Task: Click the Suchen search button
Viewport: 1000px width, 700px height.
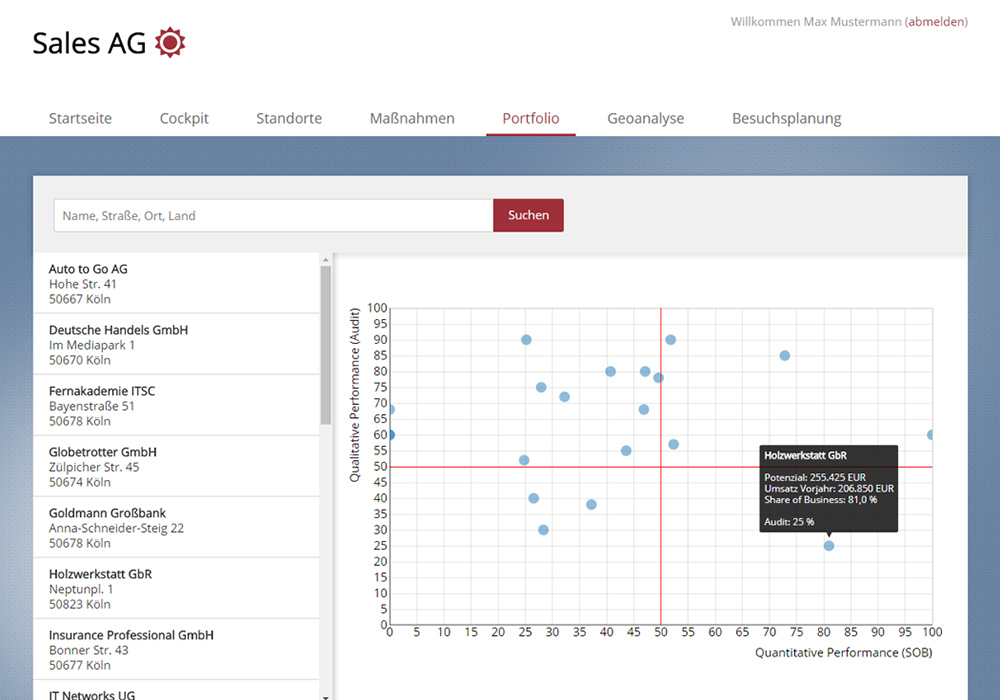Action: pos(528,215)
